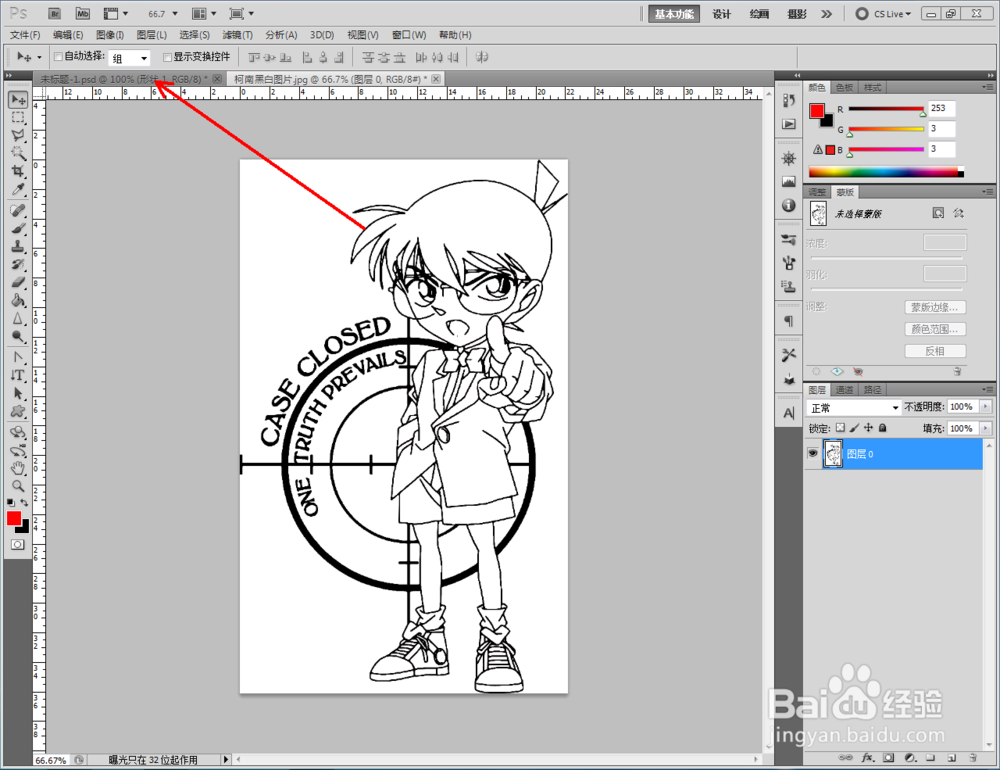Switch to the 通道 panel tab
This screenshot has width=1000, height=770.
tap(844, 390)
